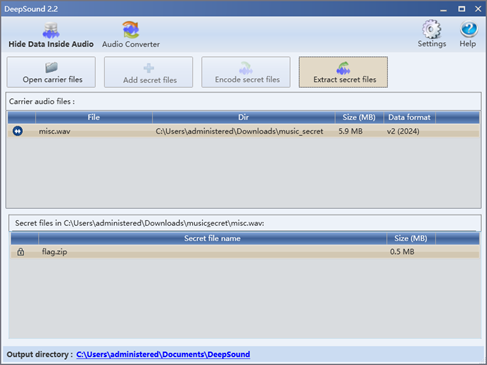Sort carrier list by Dir column header
The height and width of the screenshot is (365, 487).
244,117
